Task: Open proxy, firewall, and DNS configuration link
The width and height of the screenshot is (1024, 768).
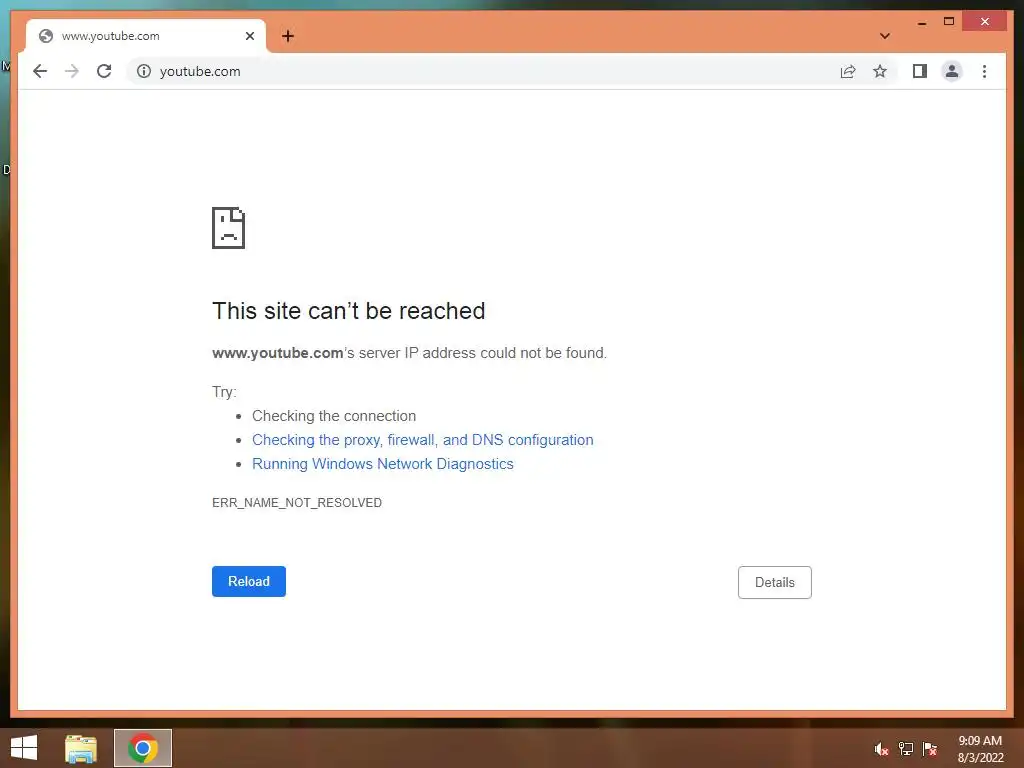Action: point(423,440)
